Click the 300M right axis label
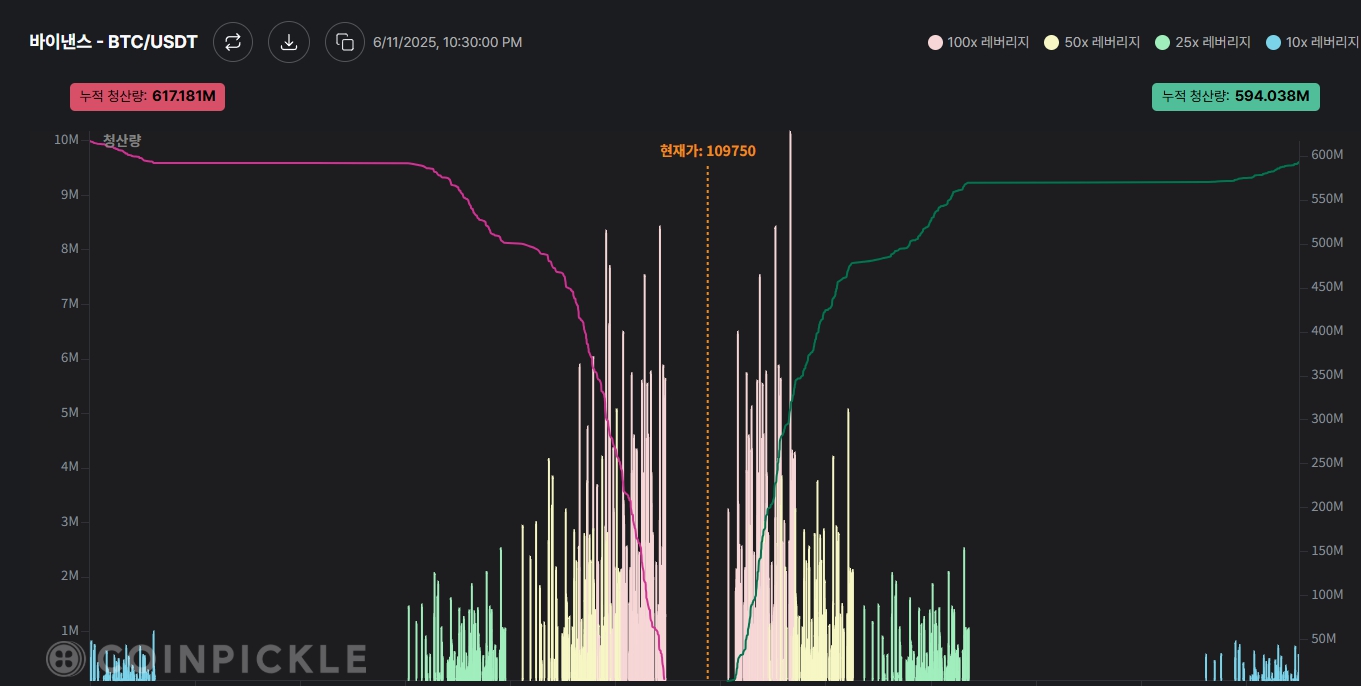The image size is (1361, 686). tap(1326, 419)
